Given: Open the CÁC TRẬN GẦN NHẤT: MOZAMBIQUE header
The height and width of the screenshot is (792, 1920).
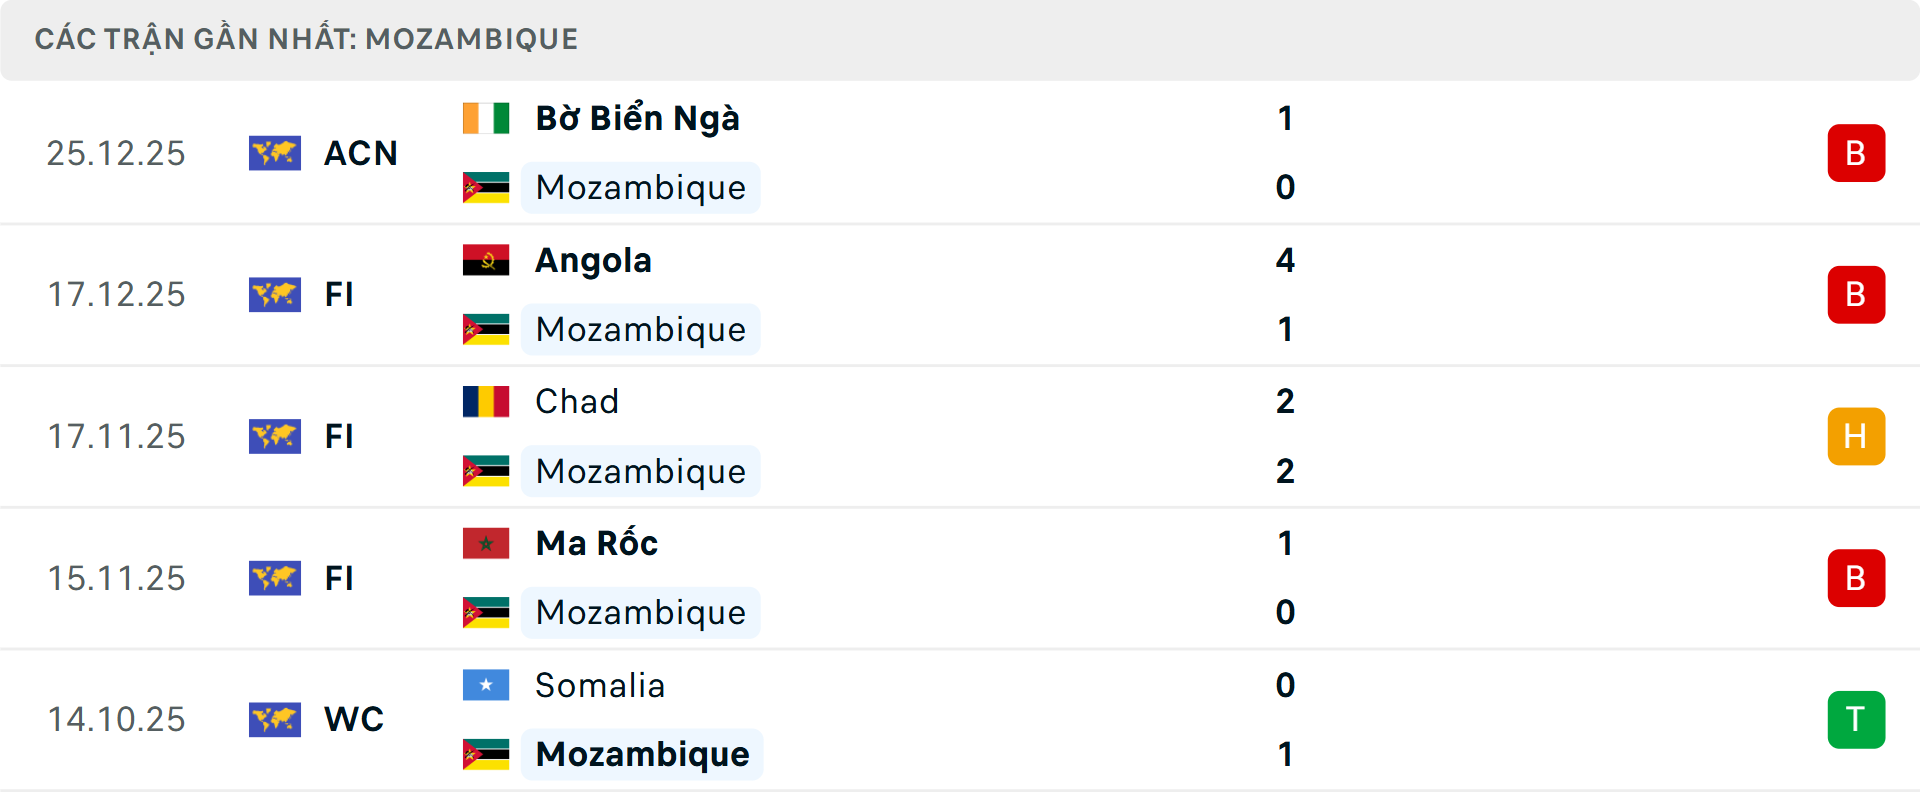Looking at the screenshot, I should pyautogui.click(x=307, y=39).
